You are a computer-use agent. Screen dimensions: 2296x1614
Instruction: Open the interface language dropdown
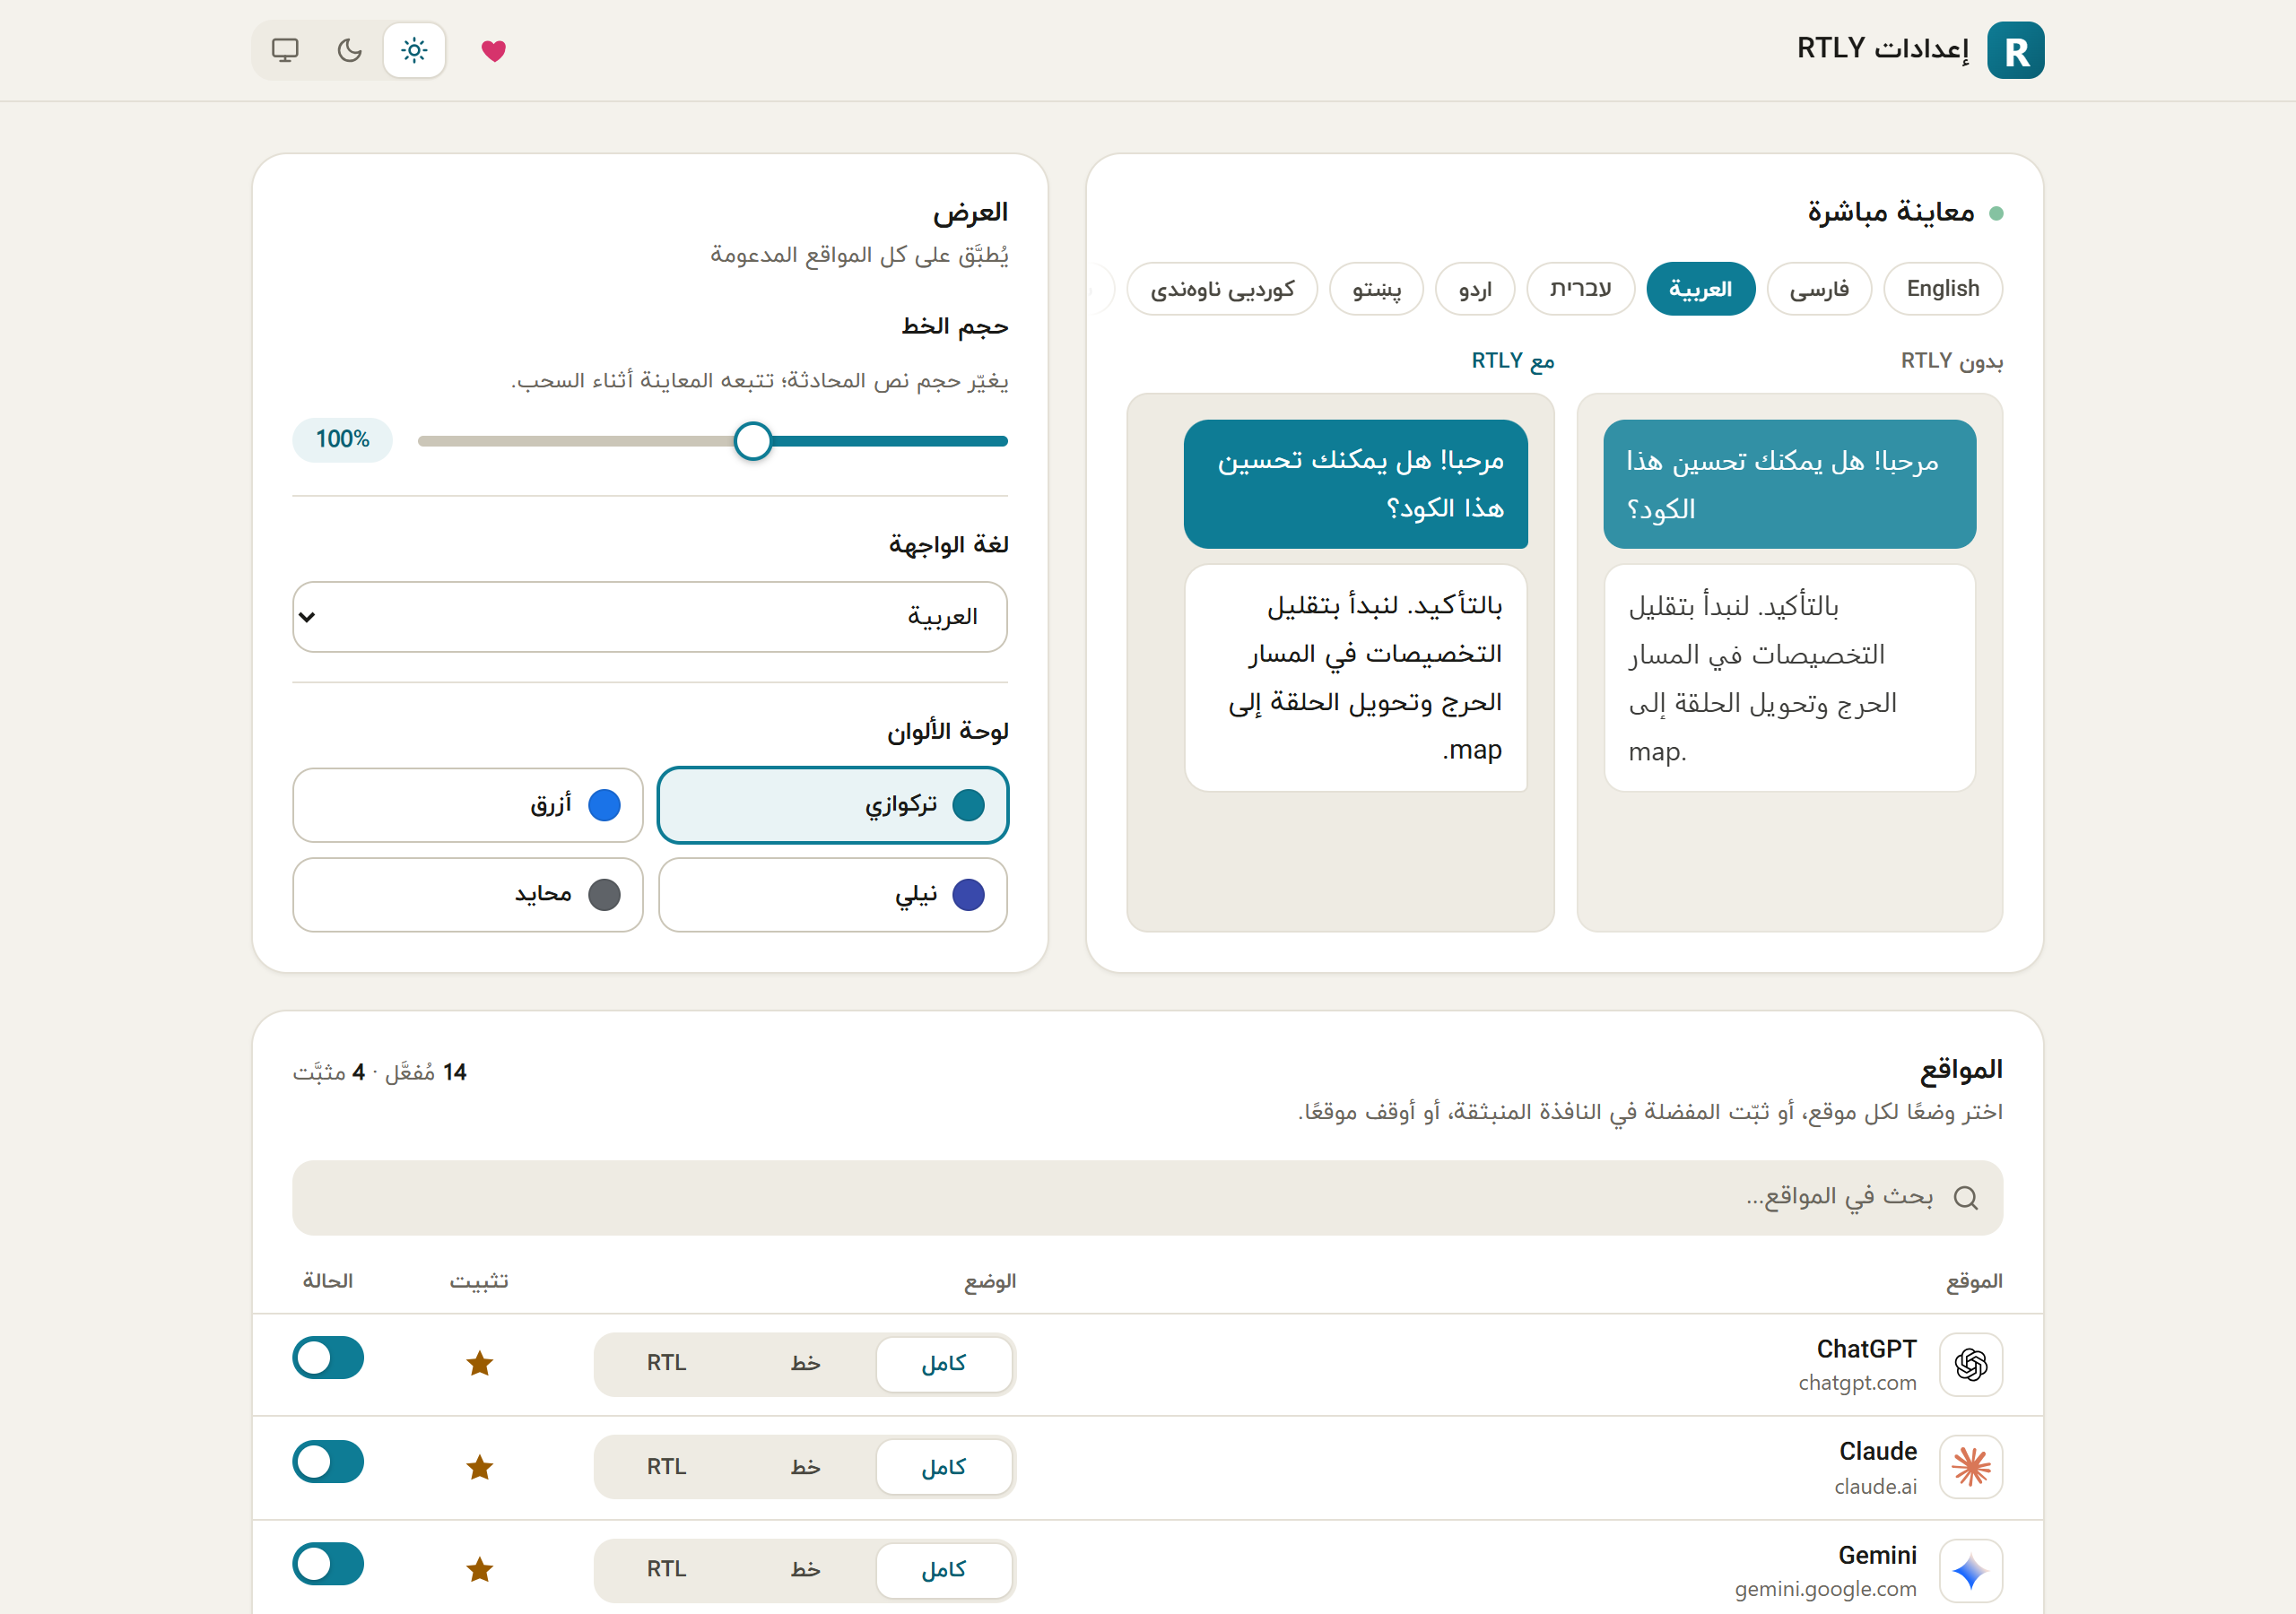(x=650, y=616)
